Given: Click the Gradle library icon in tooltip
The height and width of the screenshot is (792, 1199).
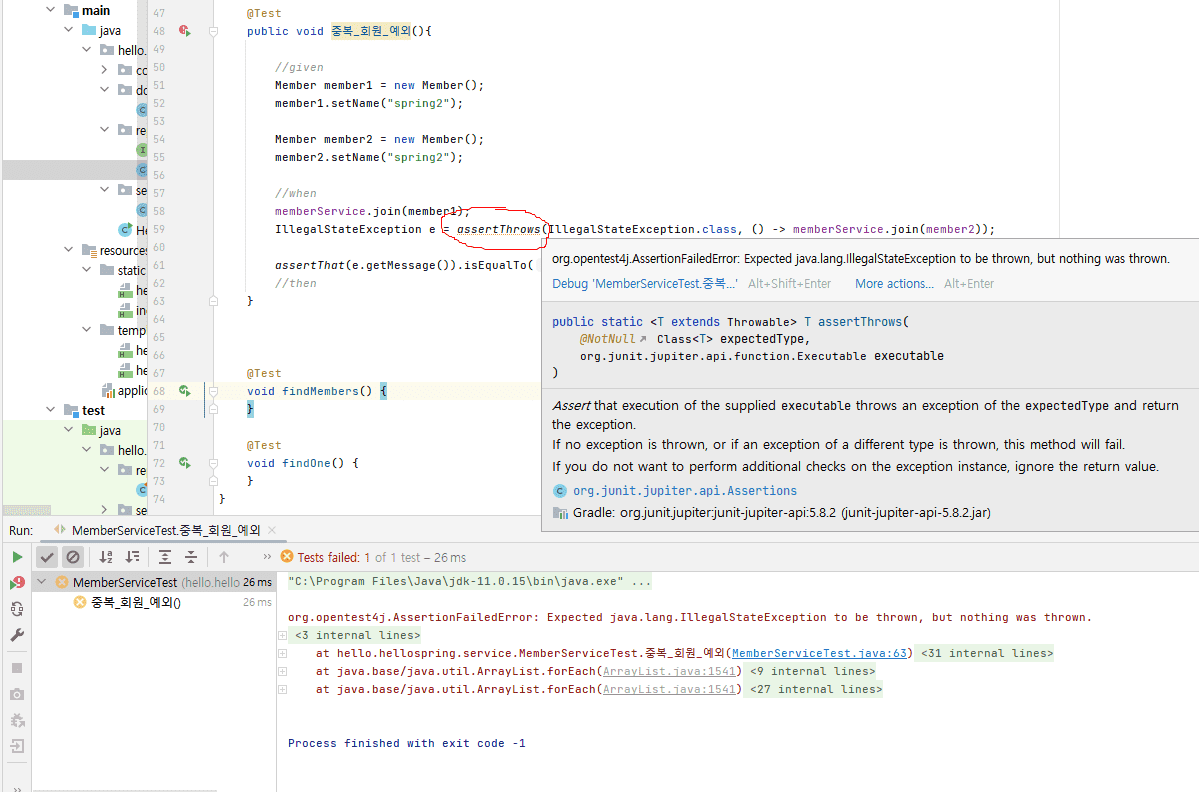Looking at the screenshot, I should click(560, 513).
